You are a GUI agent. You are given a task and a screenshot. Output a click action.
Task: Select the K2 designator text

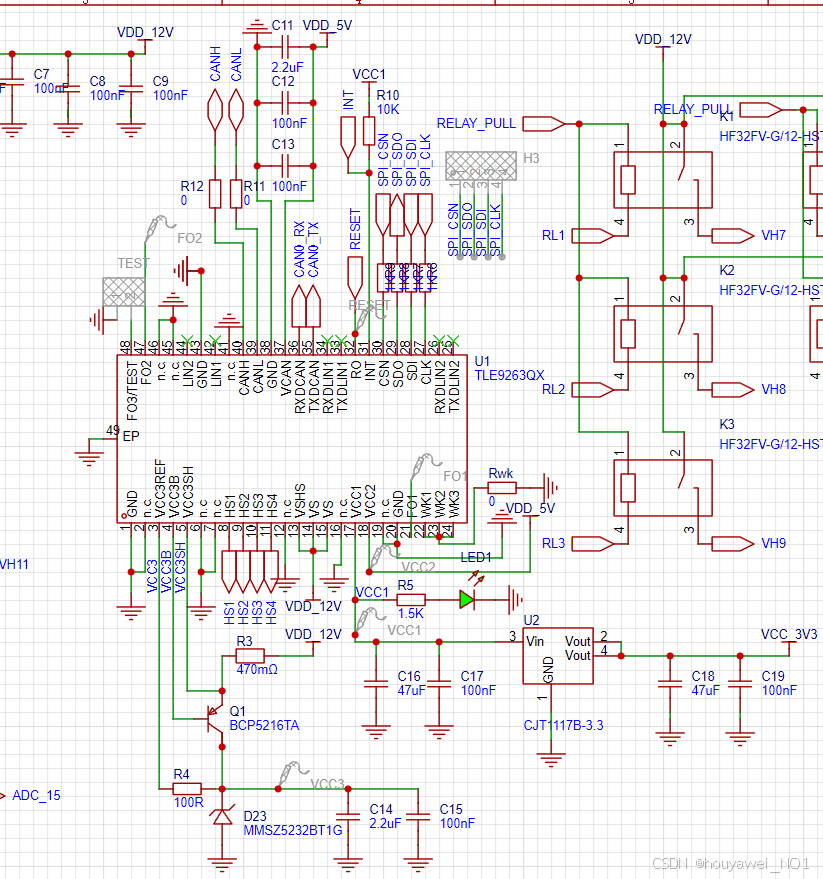pos(727,270)
